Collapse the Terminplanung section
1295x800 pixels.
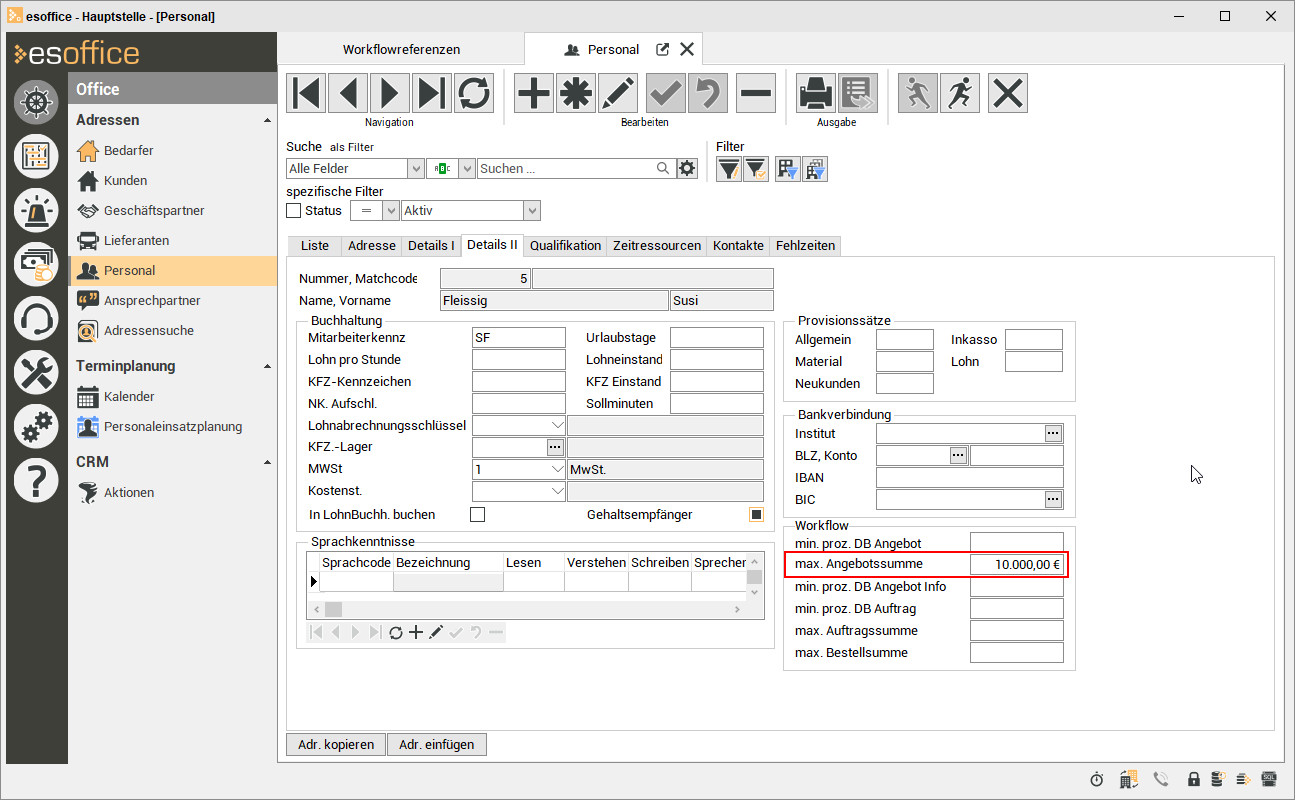[267, 366]
